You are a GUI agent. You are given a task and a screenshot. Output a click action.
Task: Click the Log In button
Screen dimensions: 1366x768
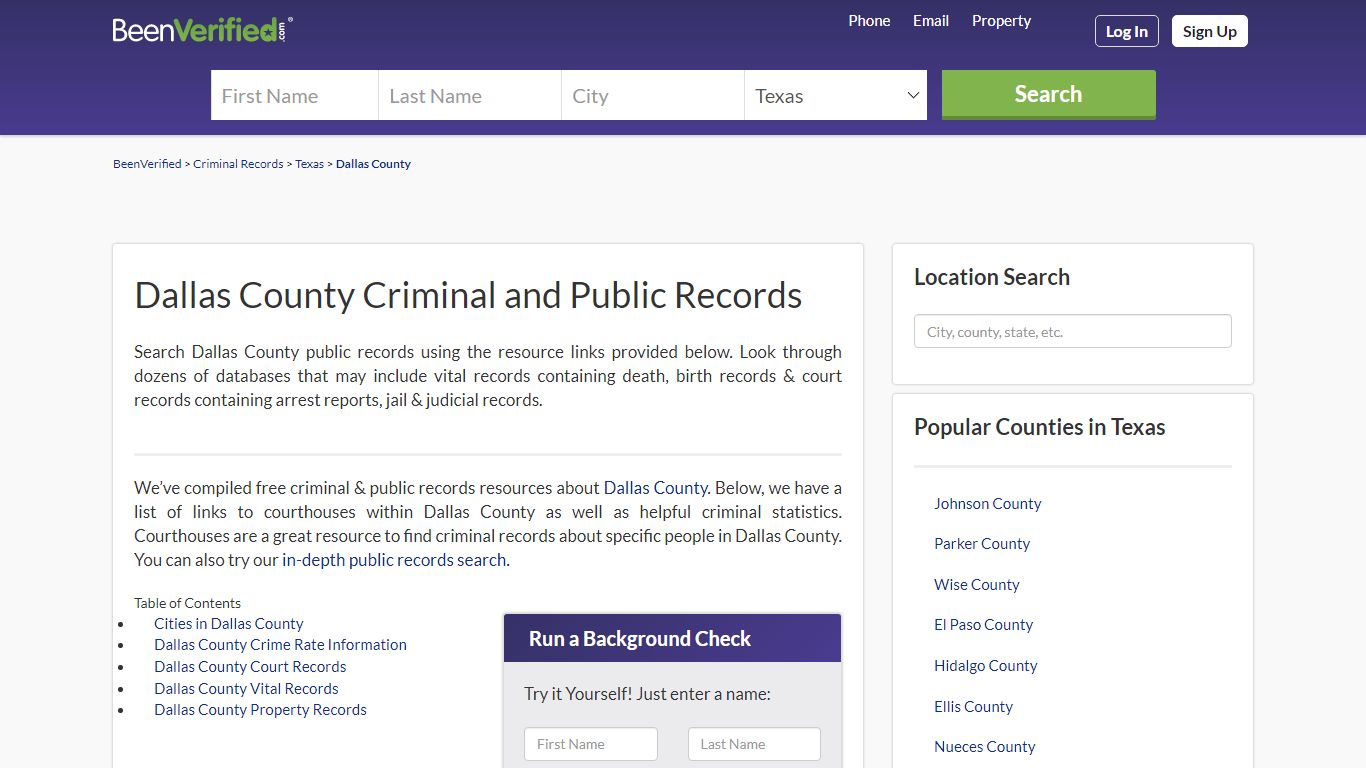pyautogui.click(x=1127, y=31)
